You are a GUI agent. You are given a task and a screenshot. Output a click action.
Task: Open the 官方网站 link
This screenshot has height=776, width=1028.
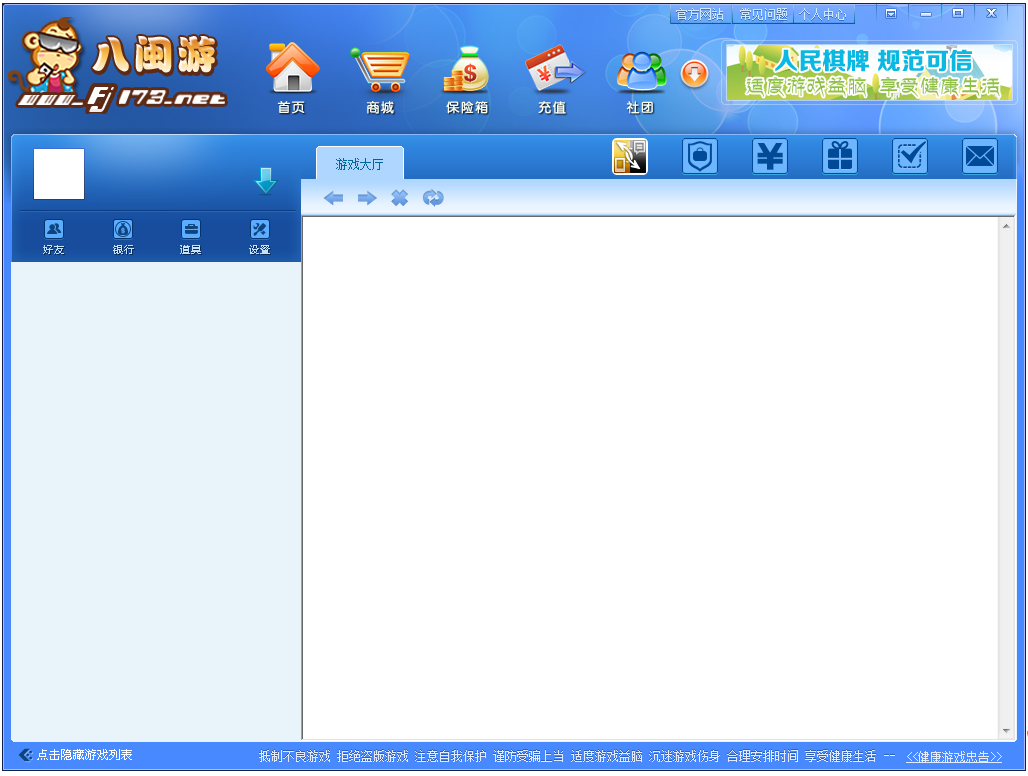[699, 15]
